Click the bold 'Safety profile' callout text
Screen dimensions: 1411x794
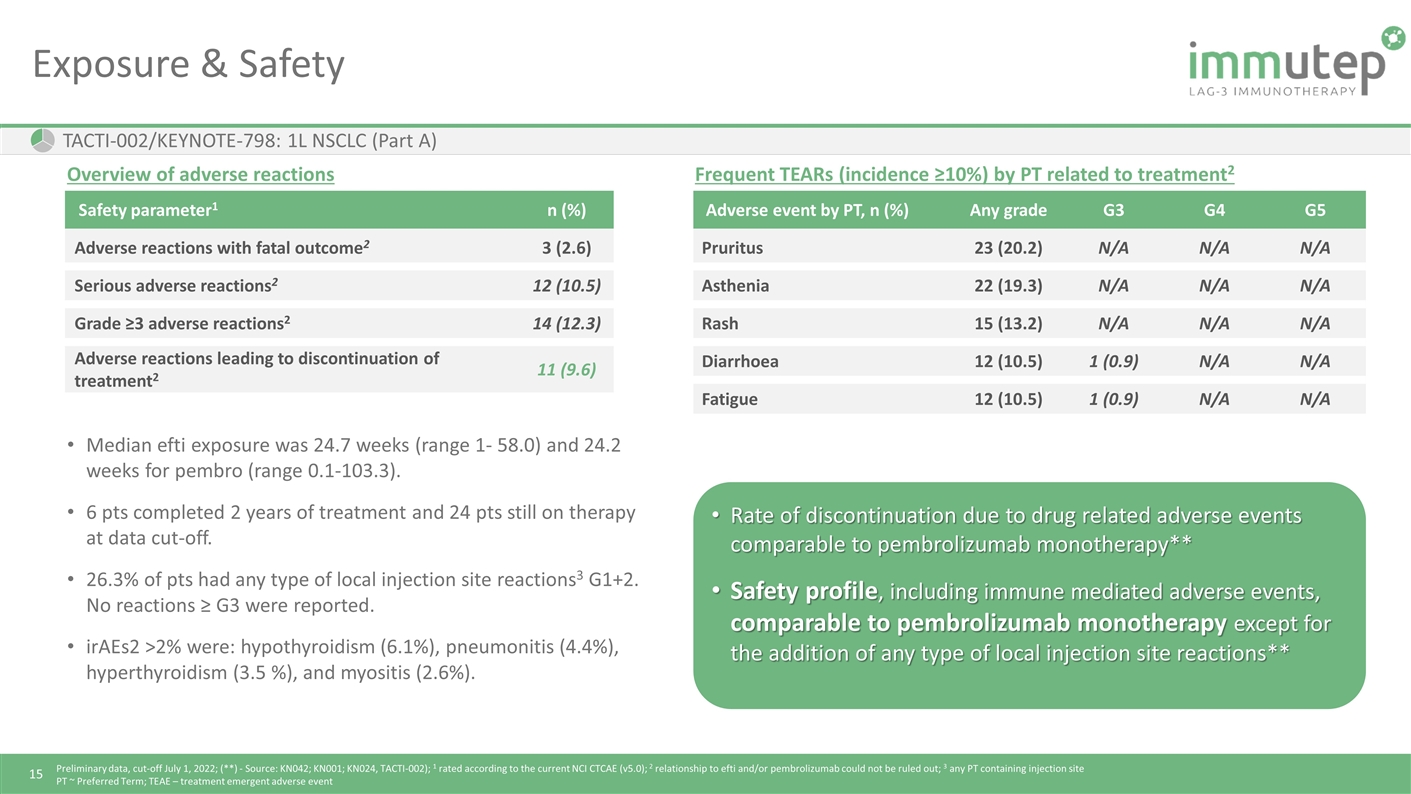(x=804, y=592)
